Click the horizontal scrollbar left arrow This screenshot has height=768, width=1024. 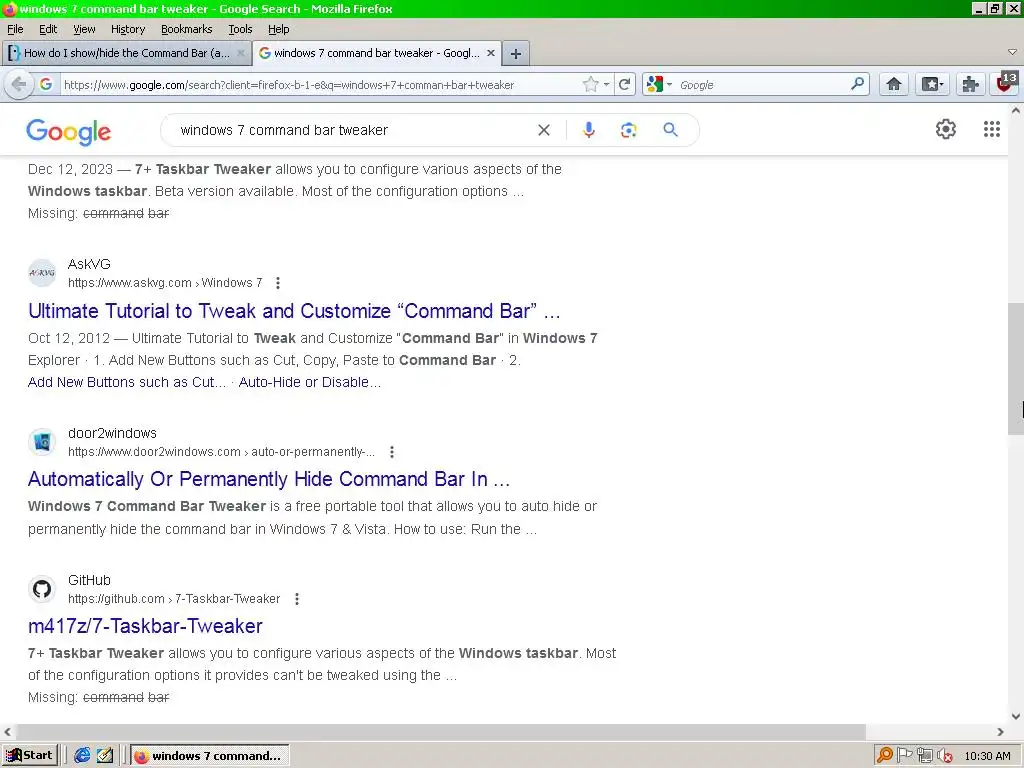[7, 731]
